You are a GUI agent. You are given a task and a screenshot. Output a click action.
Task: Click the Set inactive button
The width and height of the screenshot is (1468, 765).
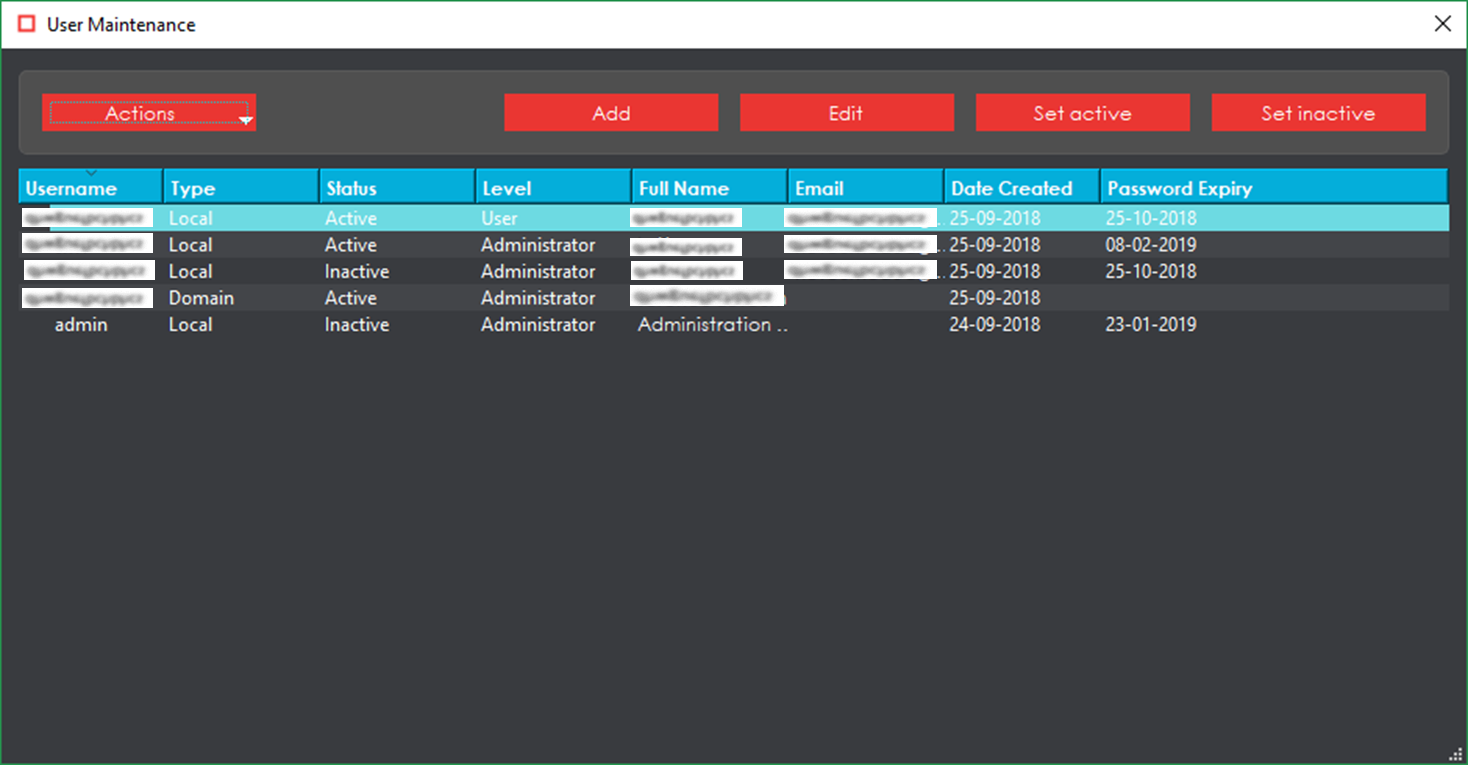(1317, 113)
